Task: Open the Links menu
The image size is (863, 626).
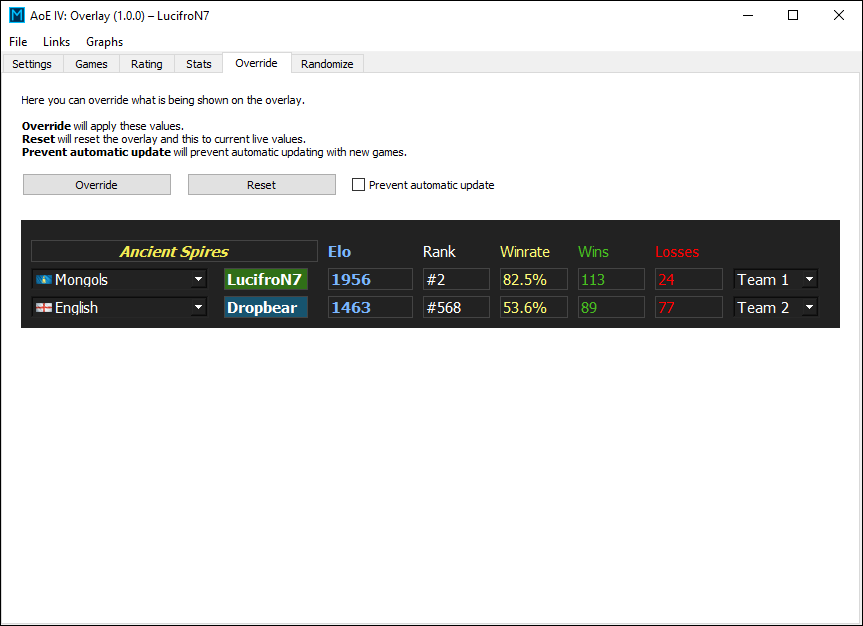Action: click(x=57, y=42)
